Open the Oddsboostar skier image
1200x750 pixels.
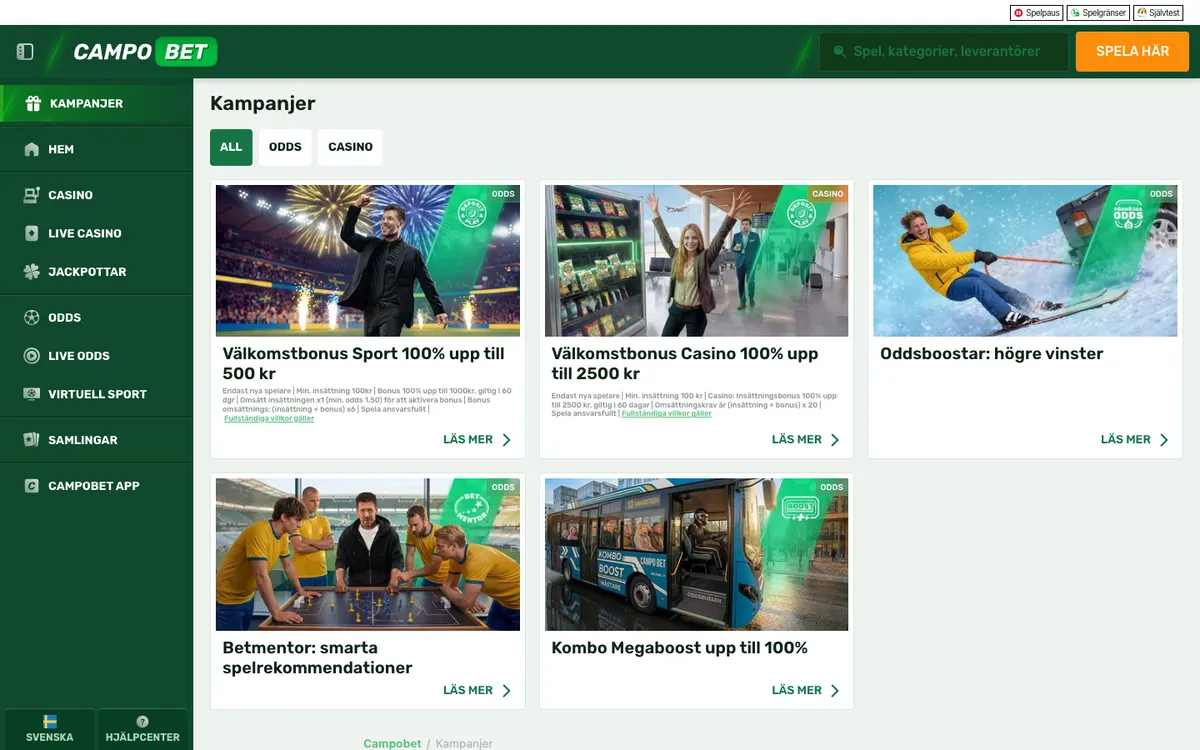1025,260
